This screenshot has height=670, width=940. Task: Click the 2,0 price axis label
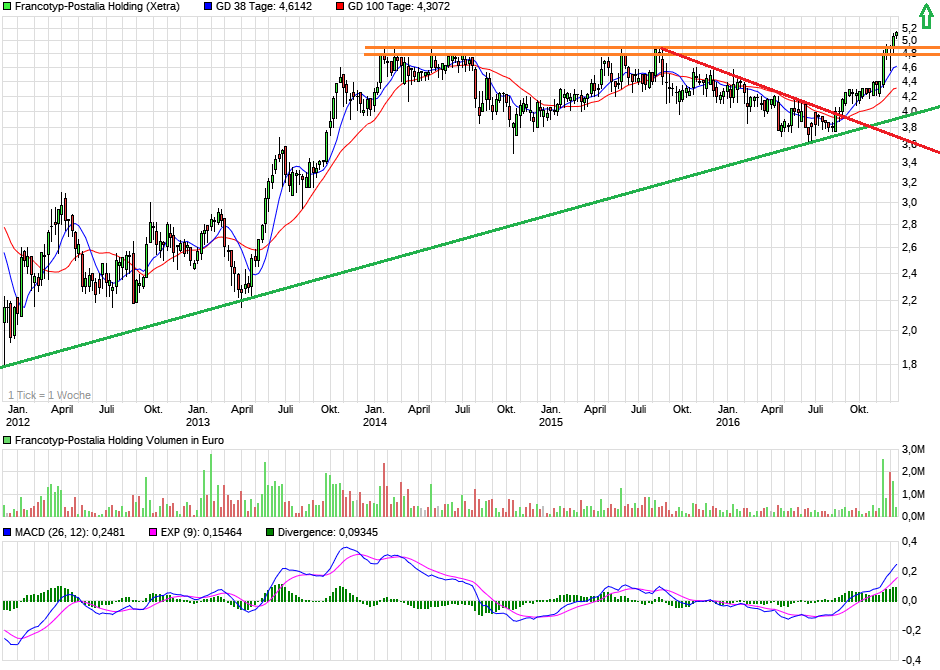tap(909, 331)
